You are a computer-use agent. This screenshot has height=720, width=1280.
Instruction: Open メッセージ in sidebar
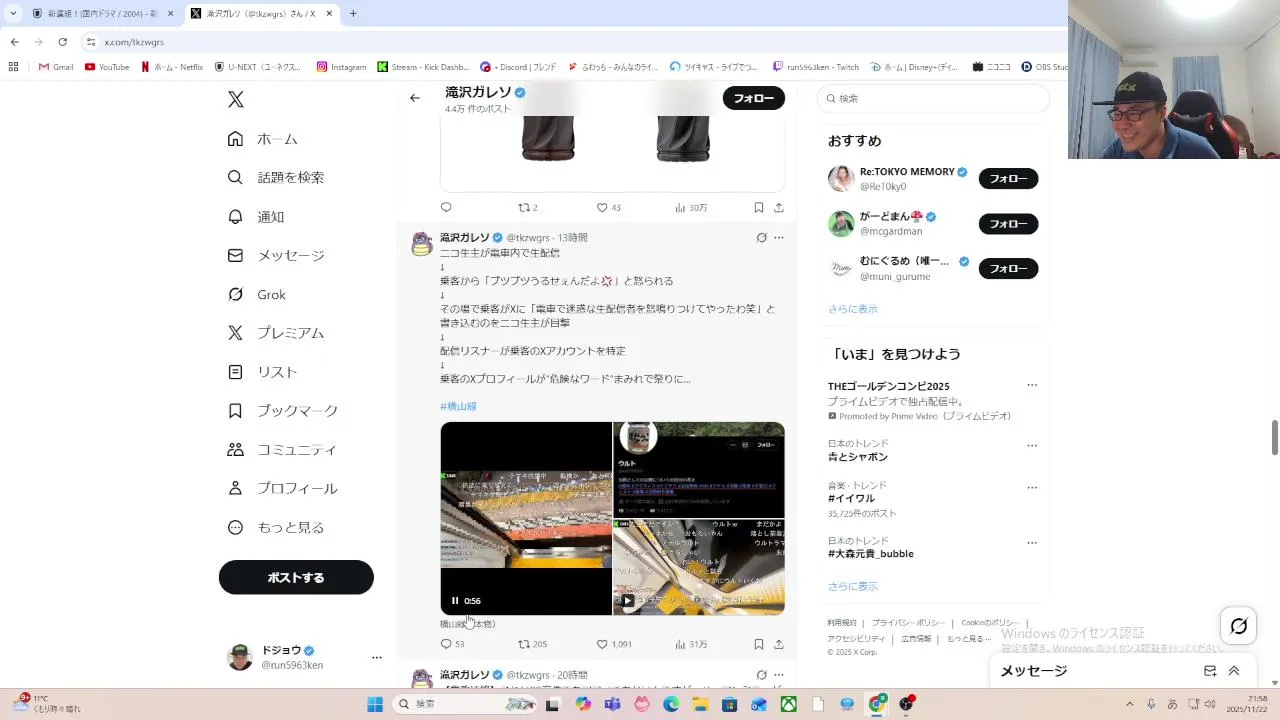point(275,255)
